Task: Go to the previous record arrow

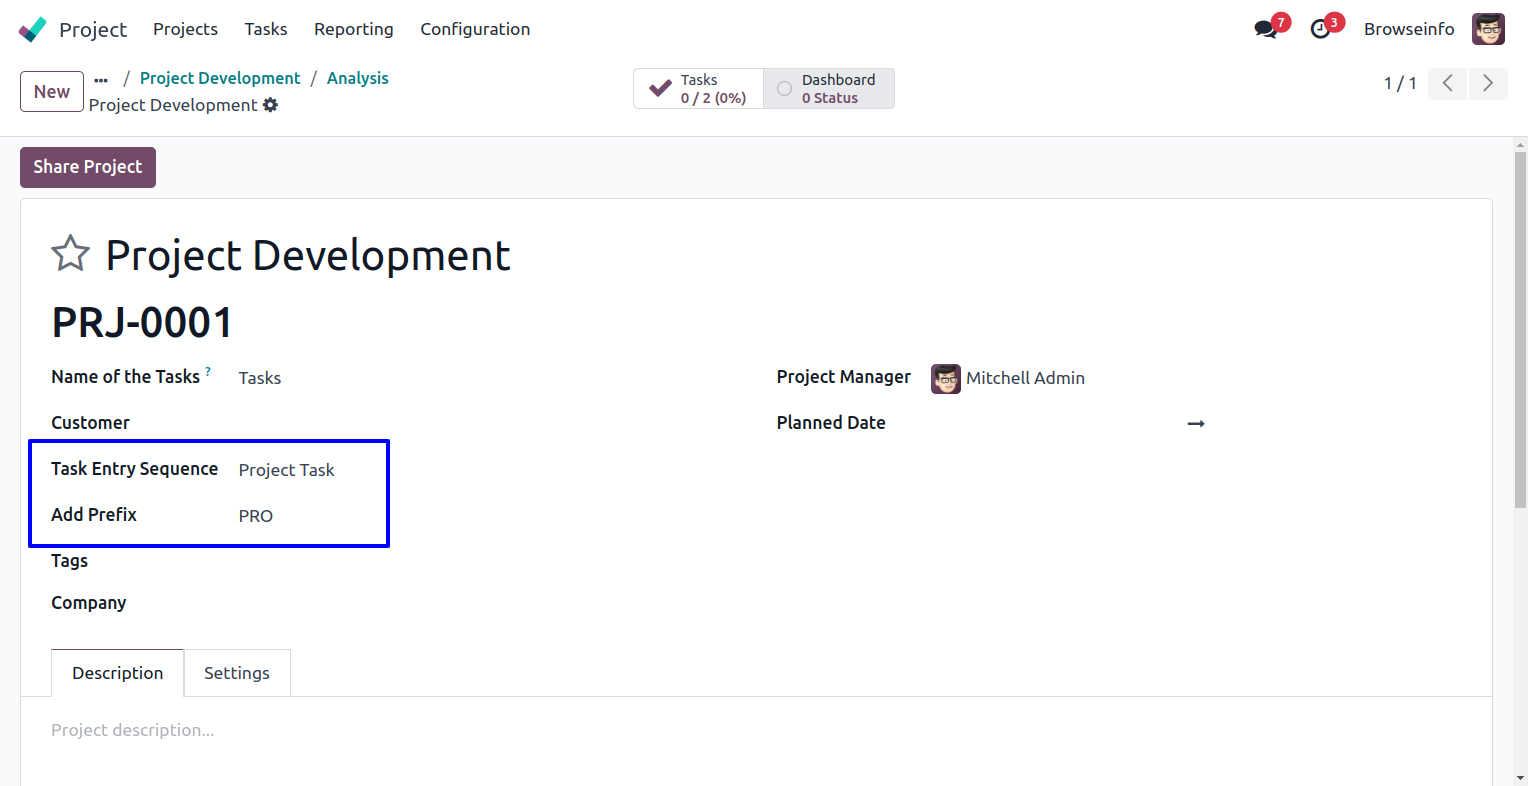Action: (x=1447, y=83)
